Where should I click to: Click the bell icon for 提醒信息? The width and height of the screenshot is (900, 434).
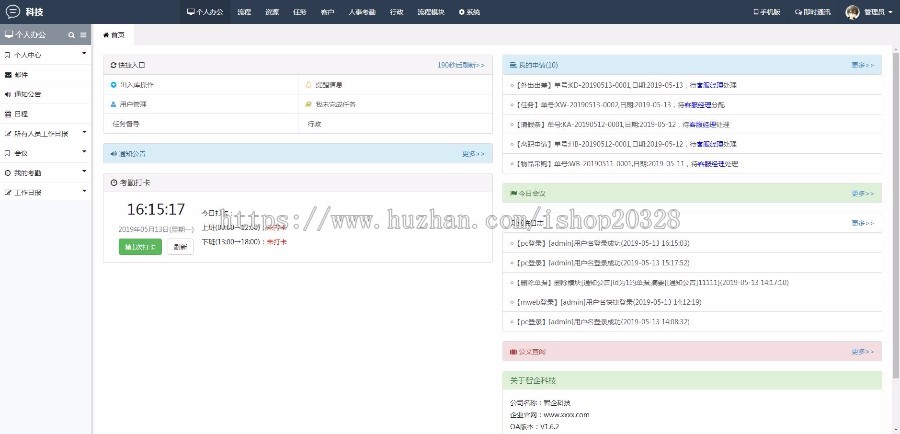[308, 85]
